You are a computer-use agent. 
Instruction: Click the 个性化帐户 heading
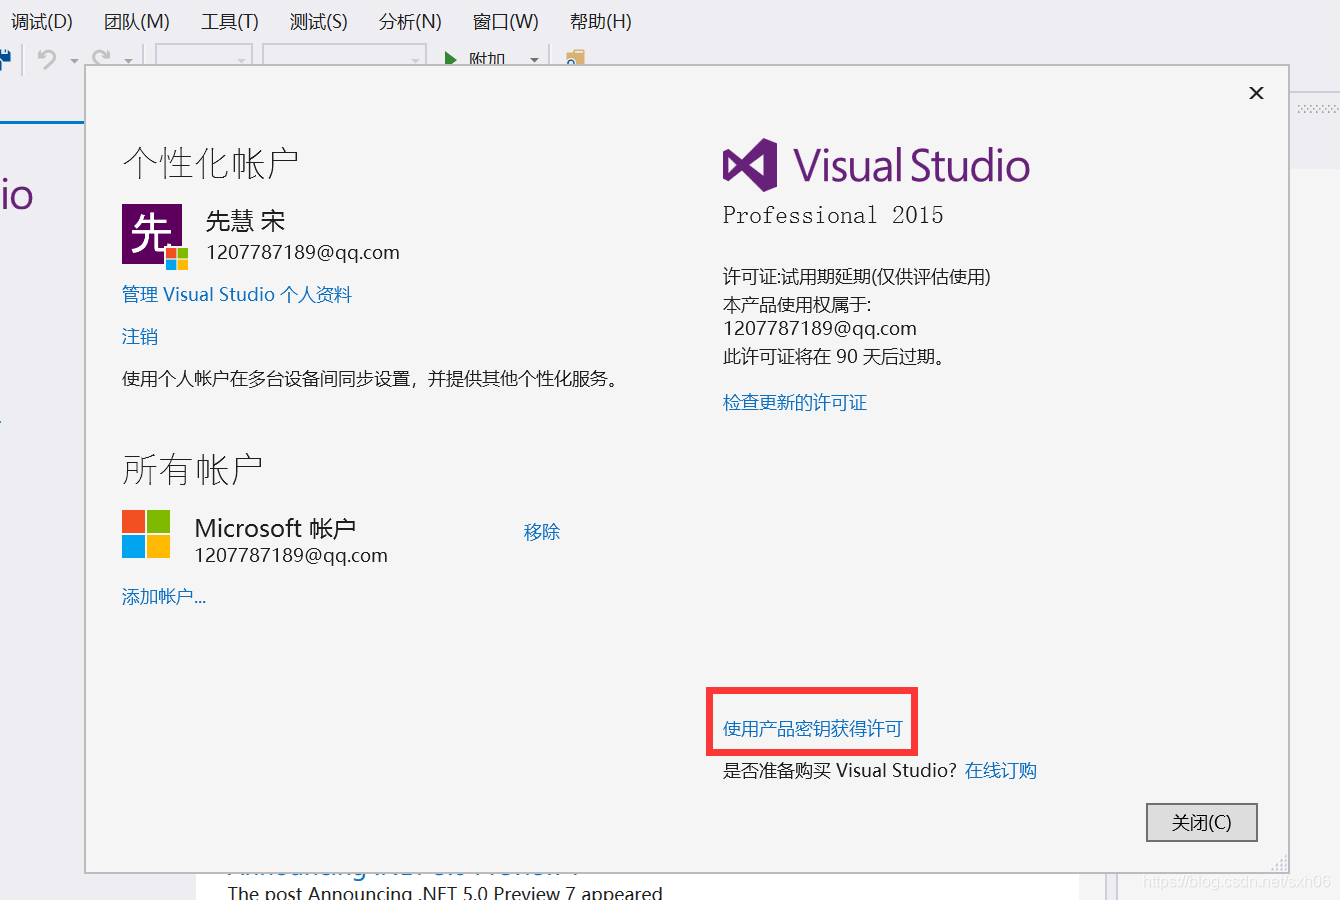tap(211, 163)
